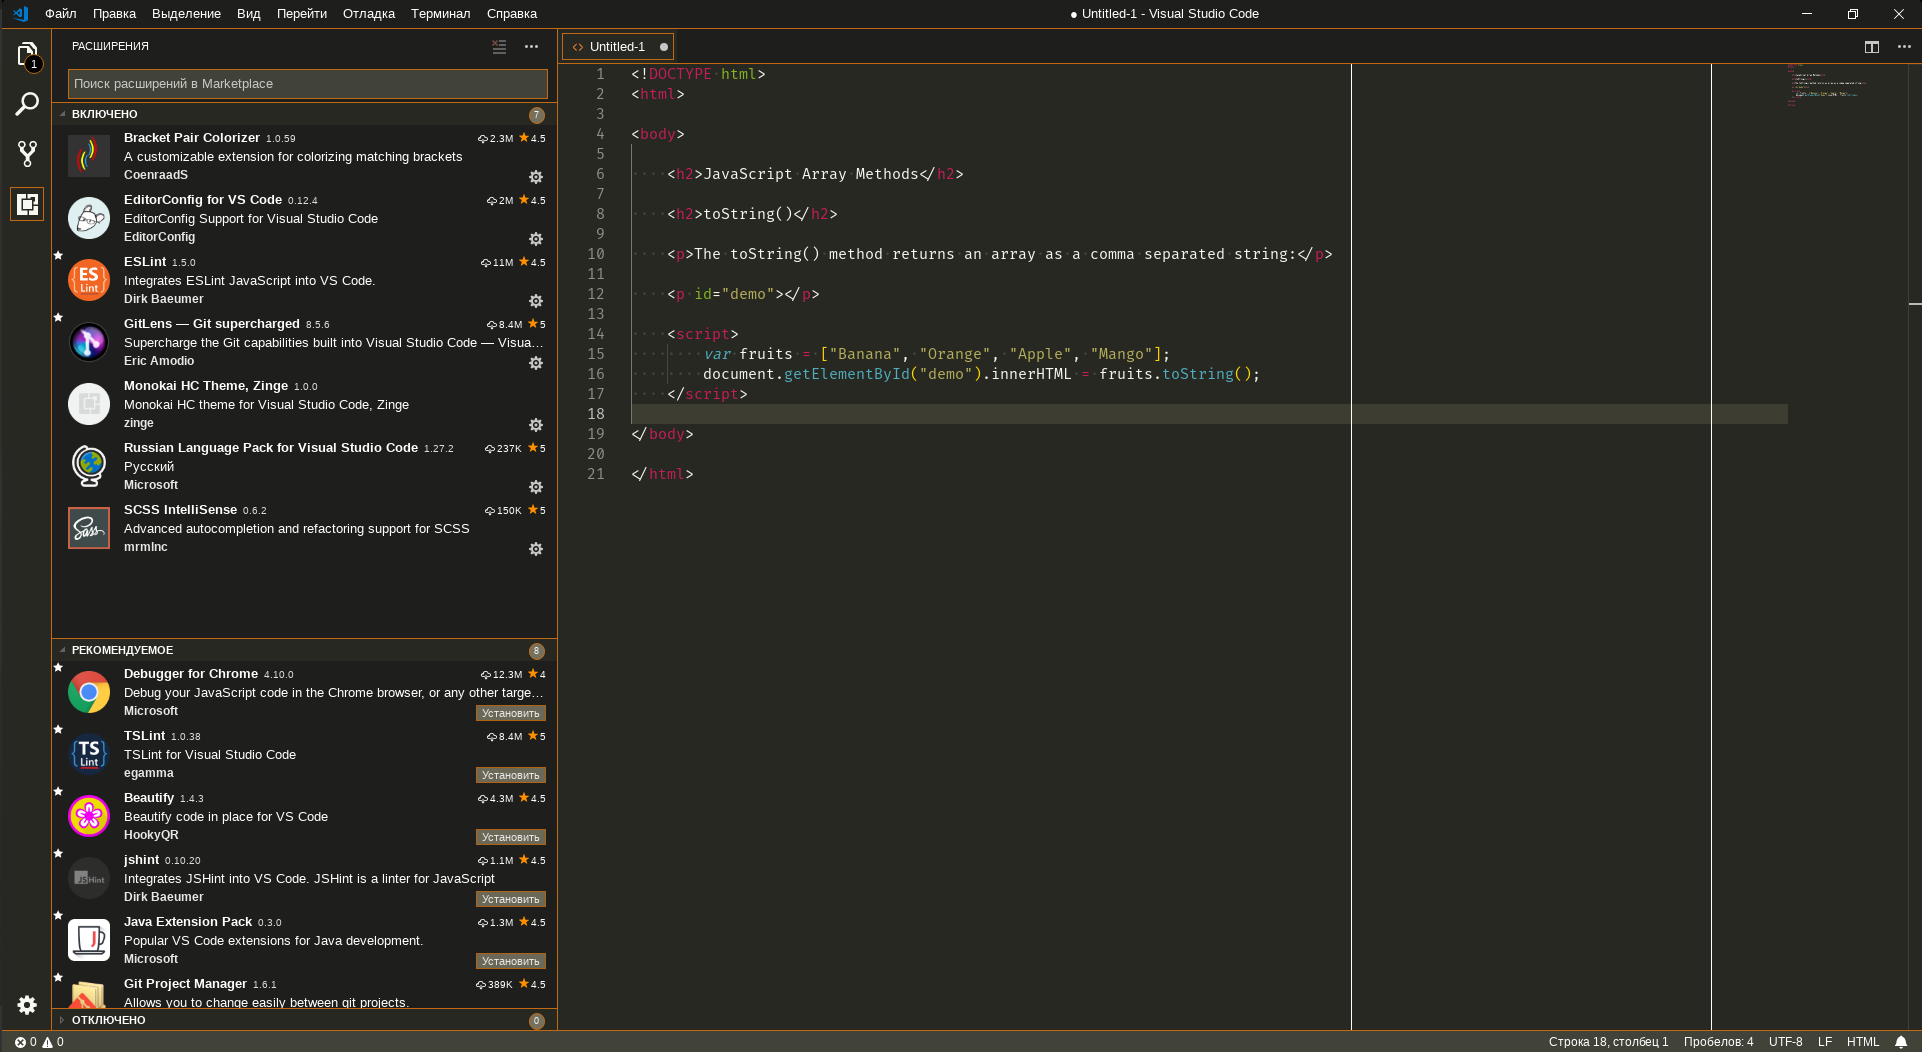The image size is (1922, 1052).
Task: Open SCSS IntelliSense manage gear
Action: tap(536, 549)
